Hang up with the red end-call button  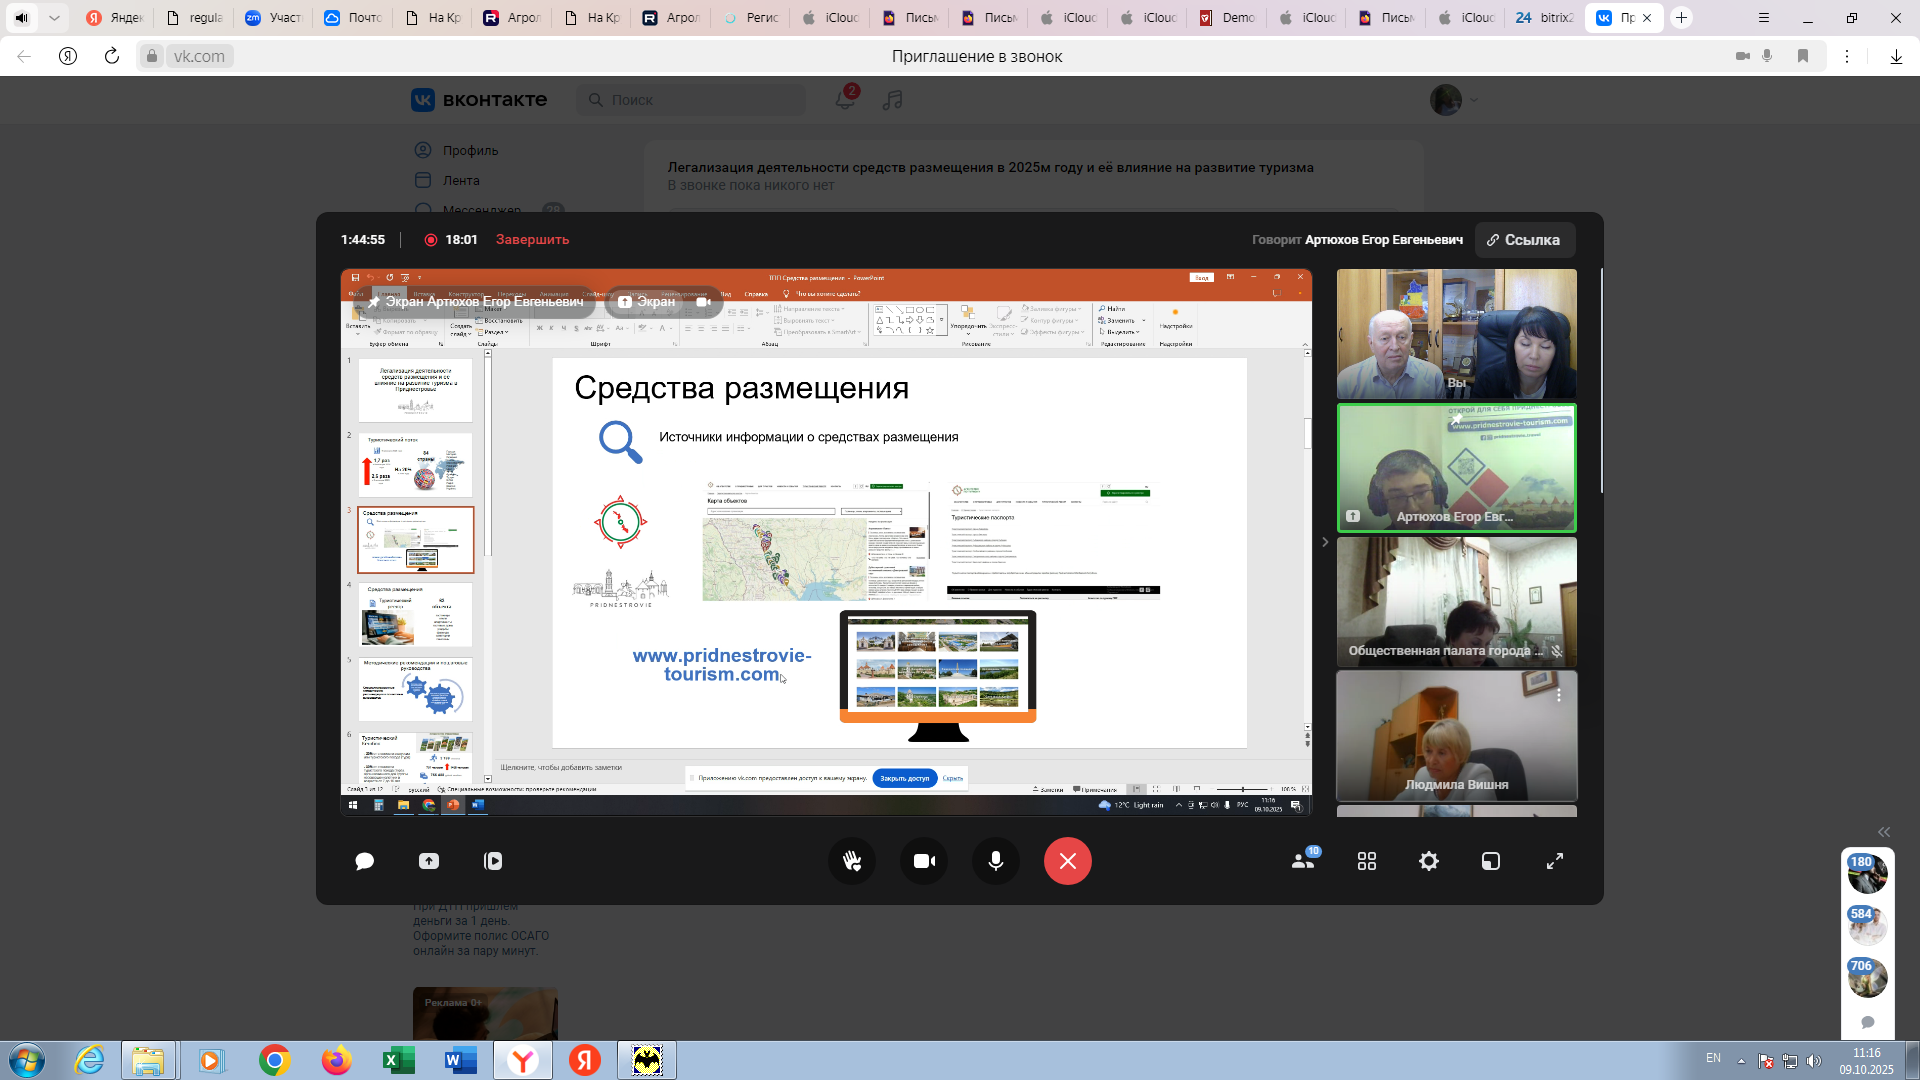point(1068,861)
